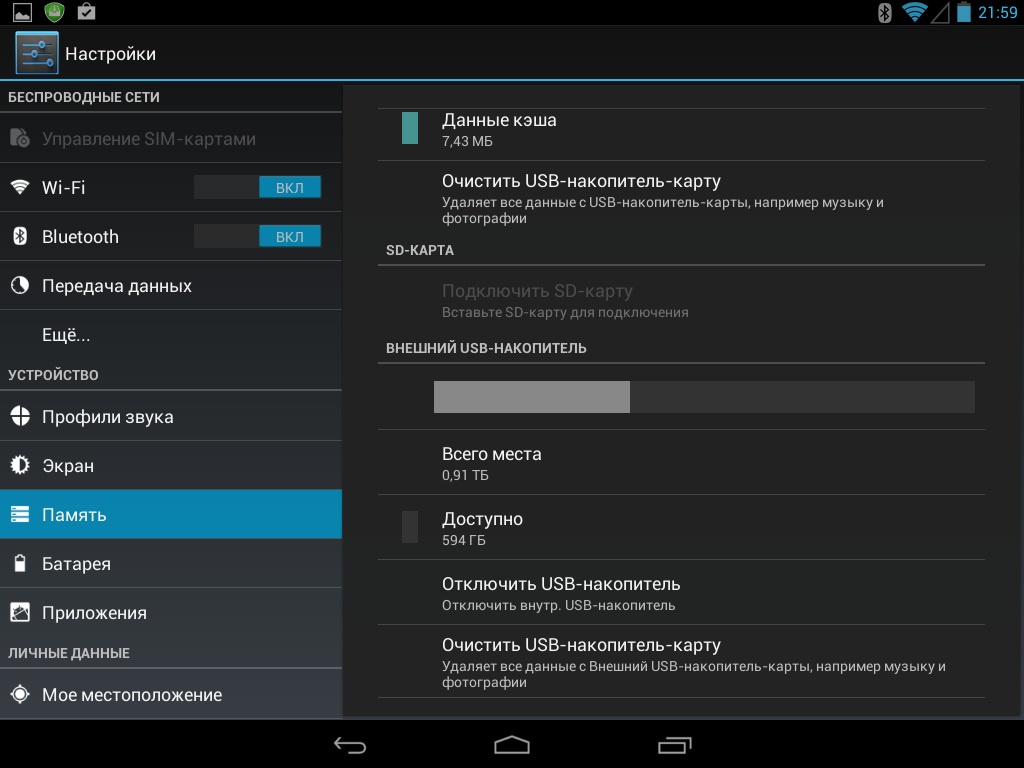Tap the Настройки app icon in header
The width and height of the screenshot is (1024, 768).
(37, 54)
